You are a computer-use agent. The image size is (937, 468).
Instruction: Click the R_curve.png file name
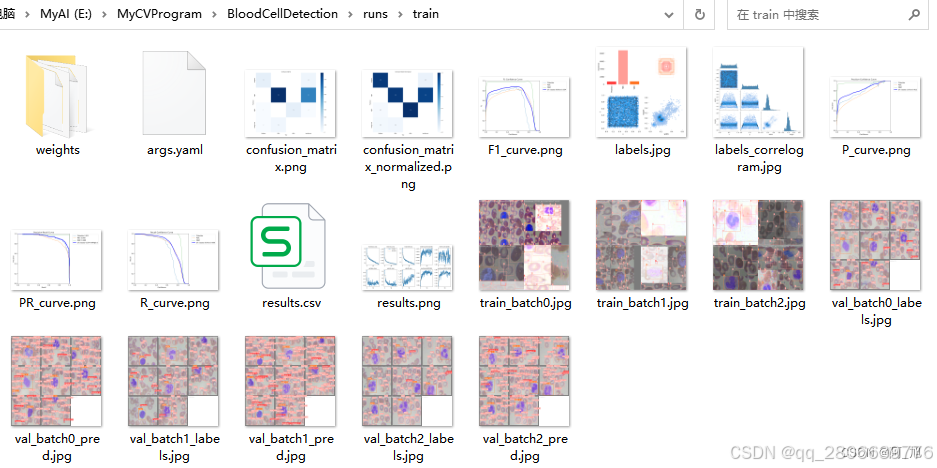(x=174, y=302)
